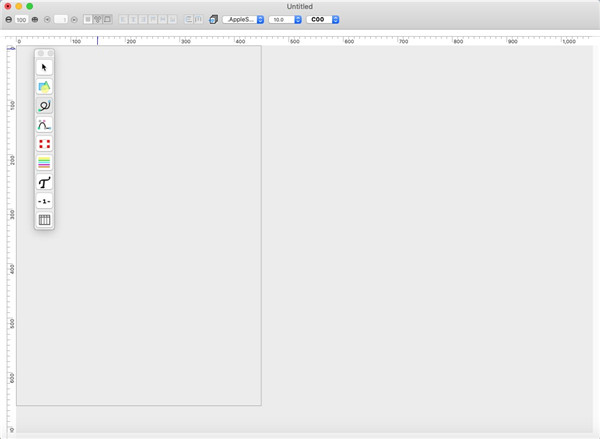Screen dimensions: 600x439
Task: Click the 3D box icon beside font menu
Action: coord(213,19)
